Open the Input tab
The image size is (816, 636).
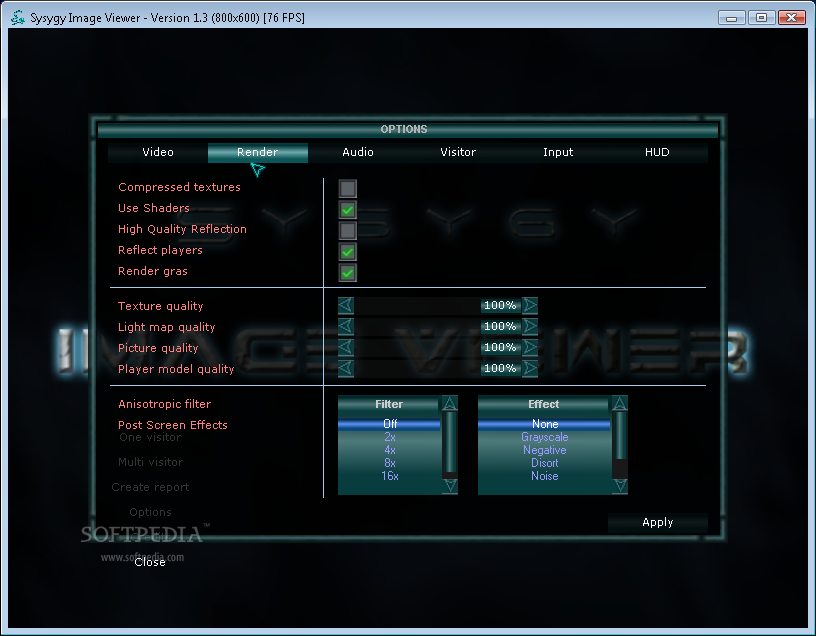coord(558,152)
